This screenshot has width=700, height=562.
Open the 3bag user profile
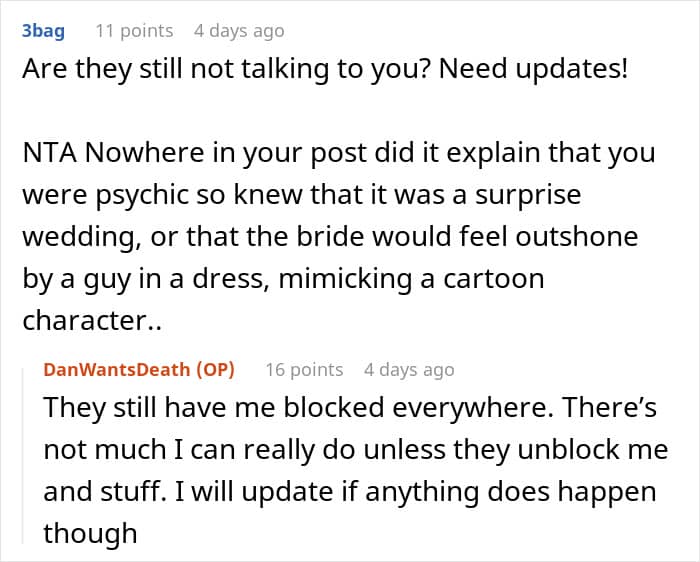43,31
